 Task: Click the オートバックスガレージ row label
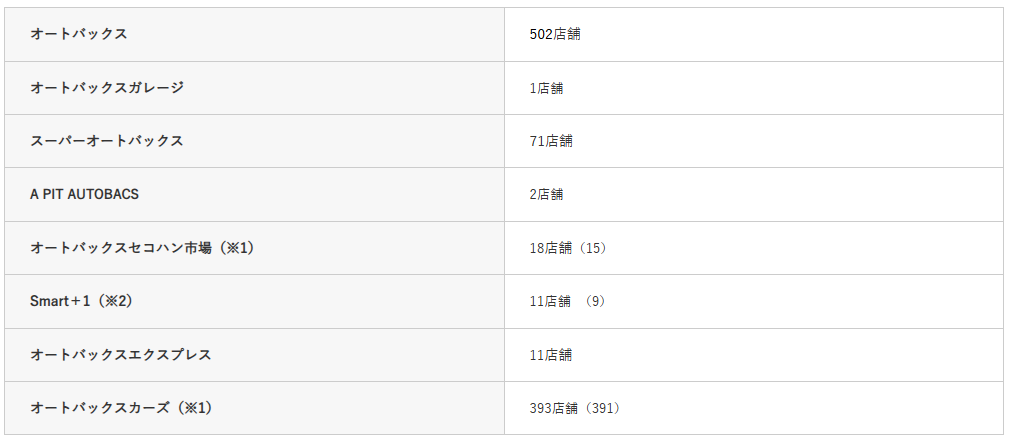pos(107,87)
